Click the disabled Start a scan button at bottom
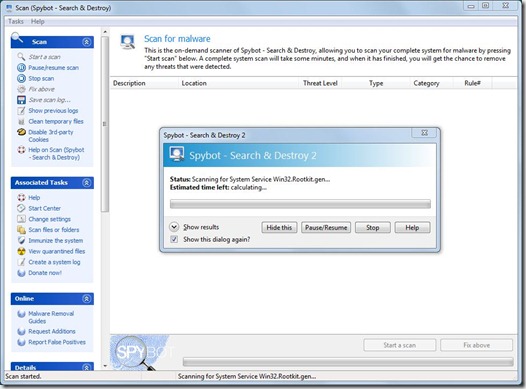This screenshot has width=526, height=389. pos(400,345)
